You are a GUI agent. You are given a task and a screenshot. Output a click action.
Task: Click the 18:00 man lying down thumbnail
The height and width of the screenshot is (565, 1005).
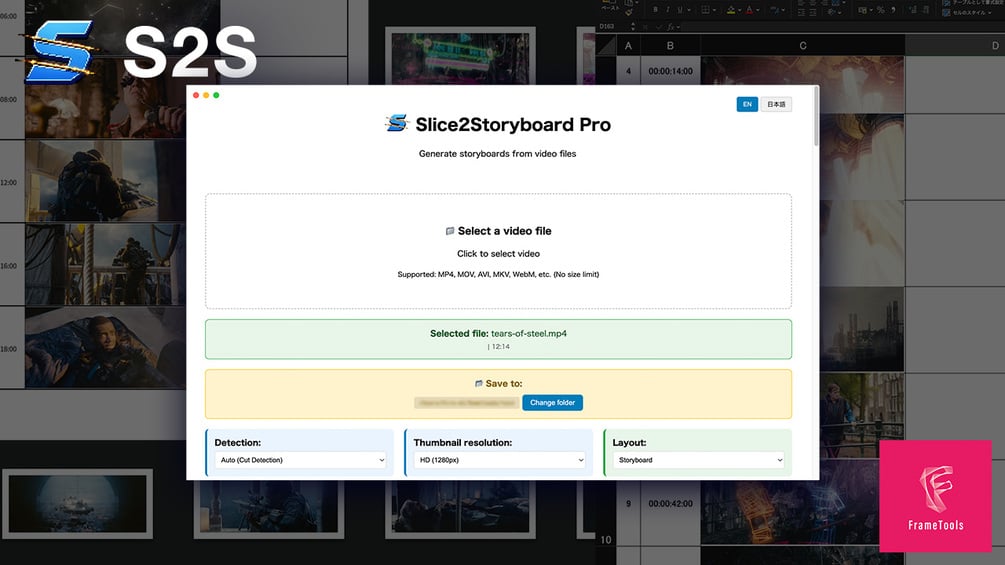click(x=105, y=348)
